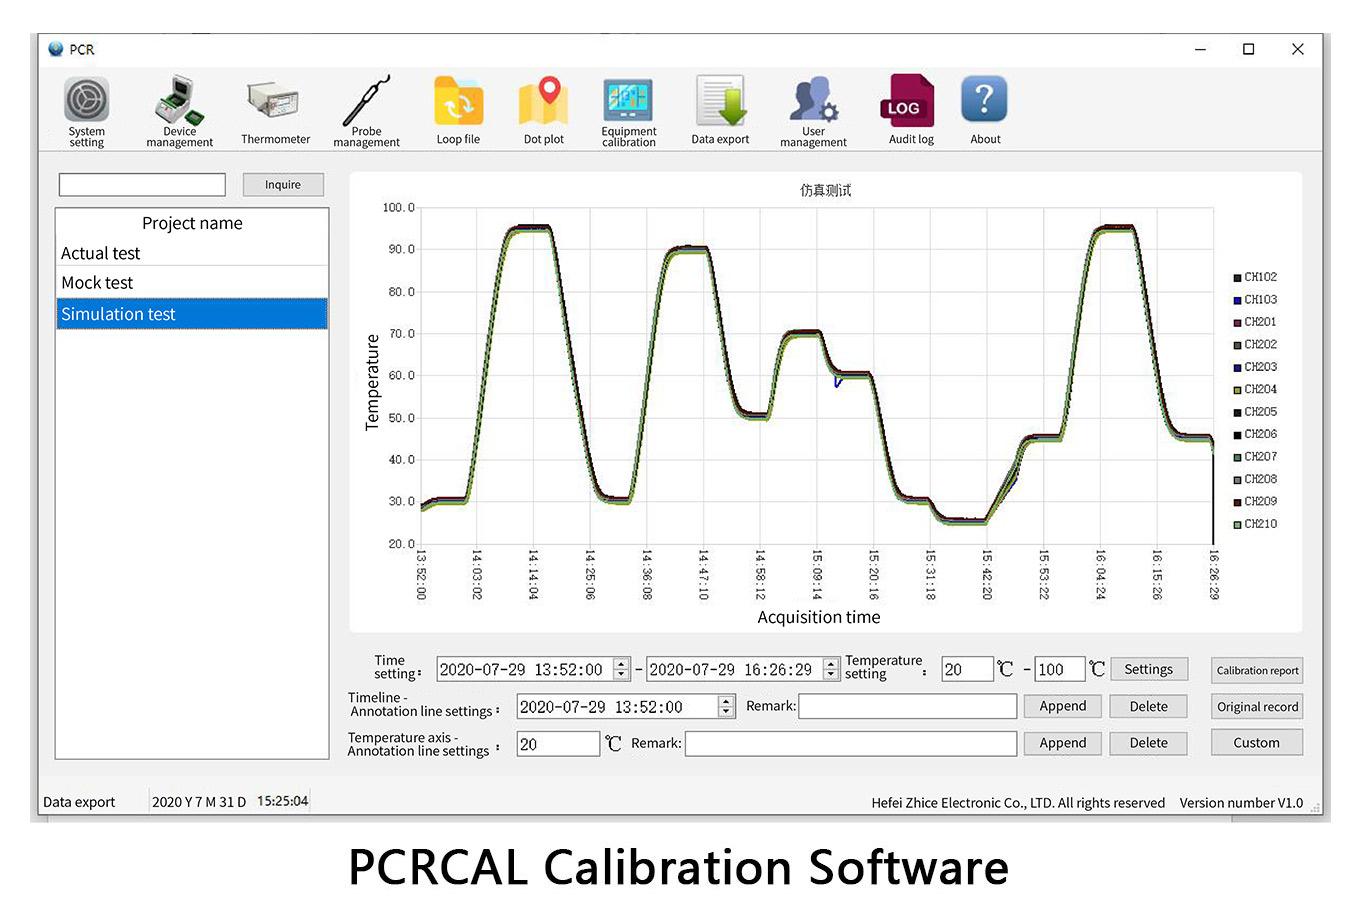Screen dimensions: 1360x920
Task: Click the CH207 legend entry
Action: pos(1255,457)
